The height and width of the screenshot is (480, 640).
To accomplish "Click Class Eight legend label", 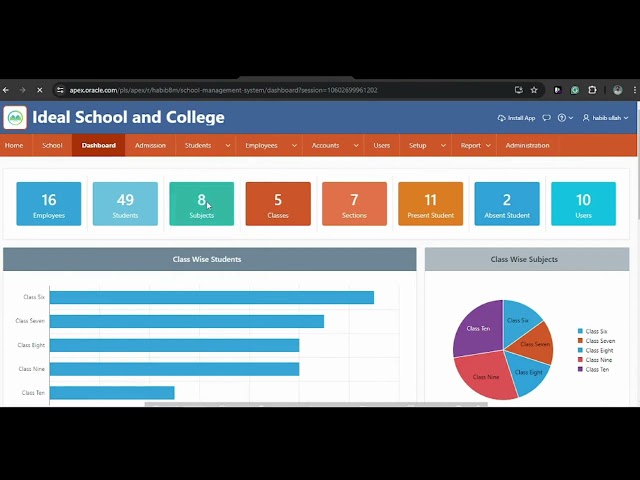I will click(x=599, y=350).
